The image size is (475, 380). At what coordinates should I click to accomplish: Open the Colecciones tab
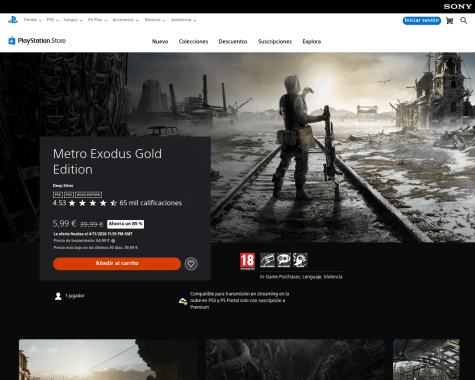193,42
